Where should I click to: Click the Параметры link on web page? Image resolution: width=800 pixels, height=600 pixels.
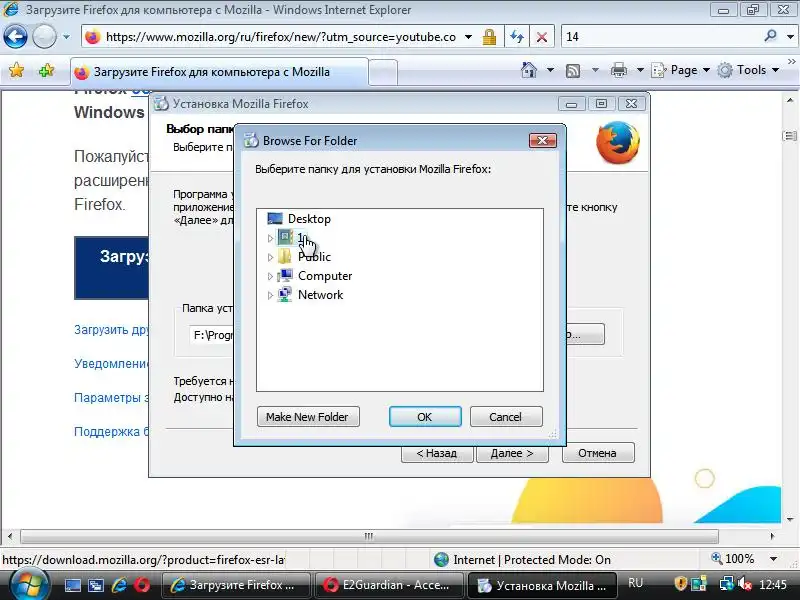pyautogui.click(x=111, y=397)
